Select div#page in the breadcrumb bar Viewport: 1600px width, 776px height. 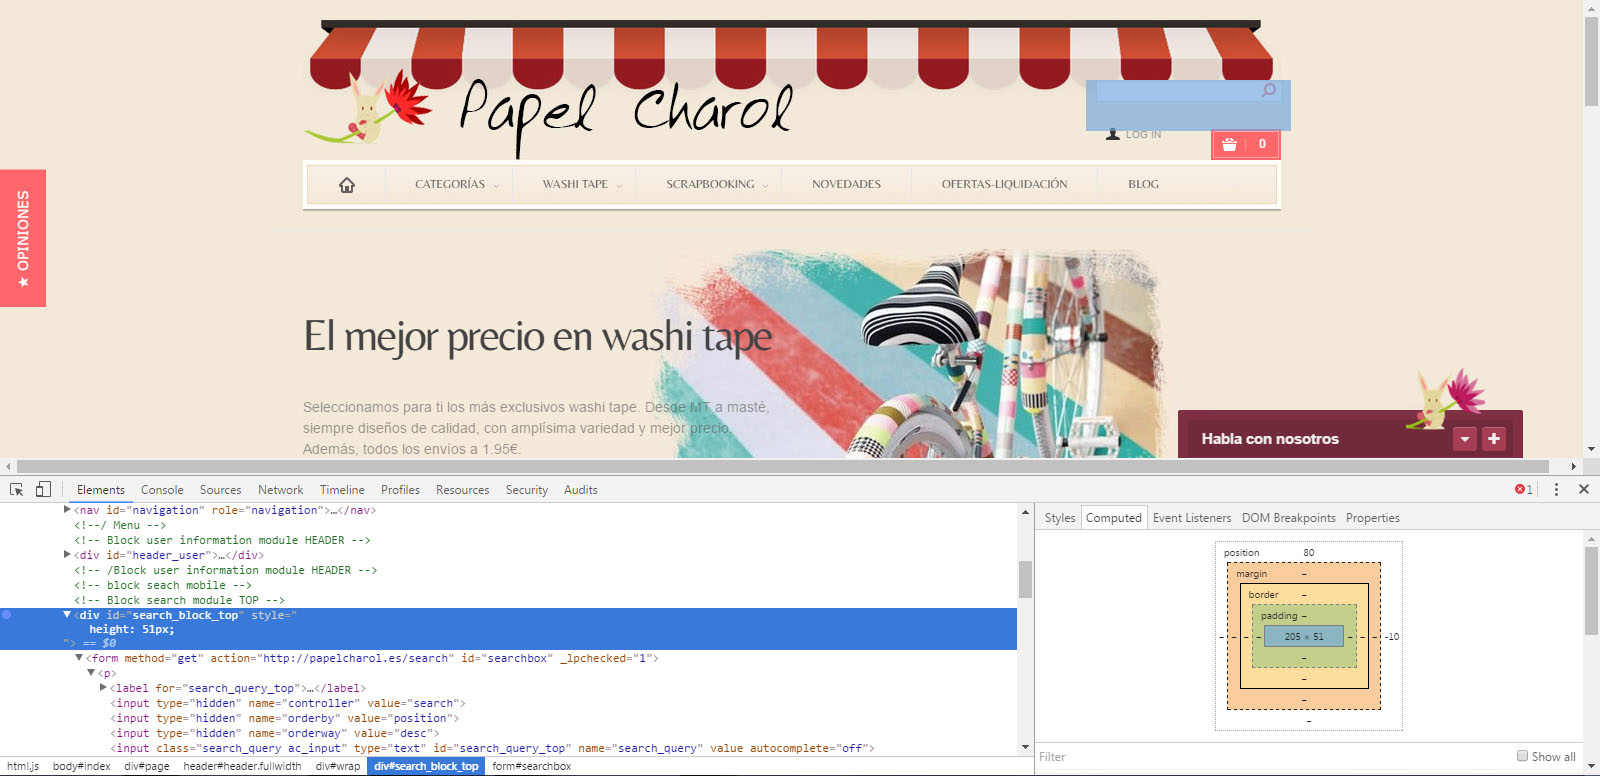pyautogui.click(x=147, y=766)
